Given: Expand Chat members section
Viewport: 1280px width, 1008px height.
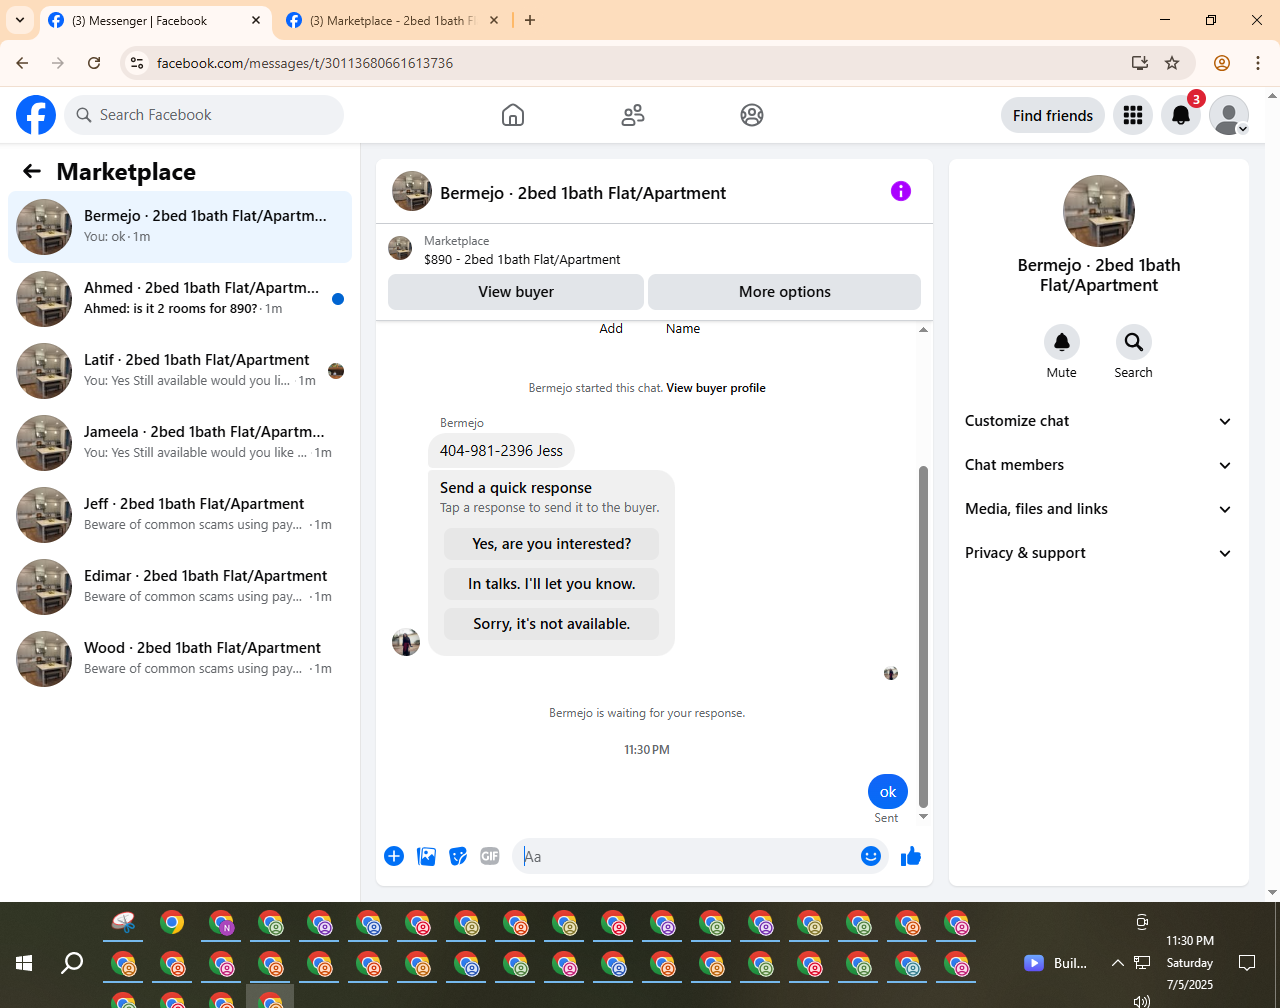Looking at the screenshot, I should (x=1098, y=465).
